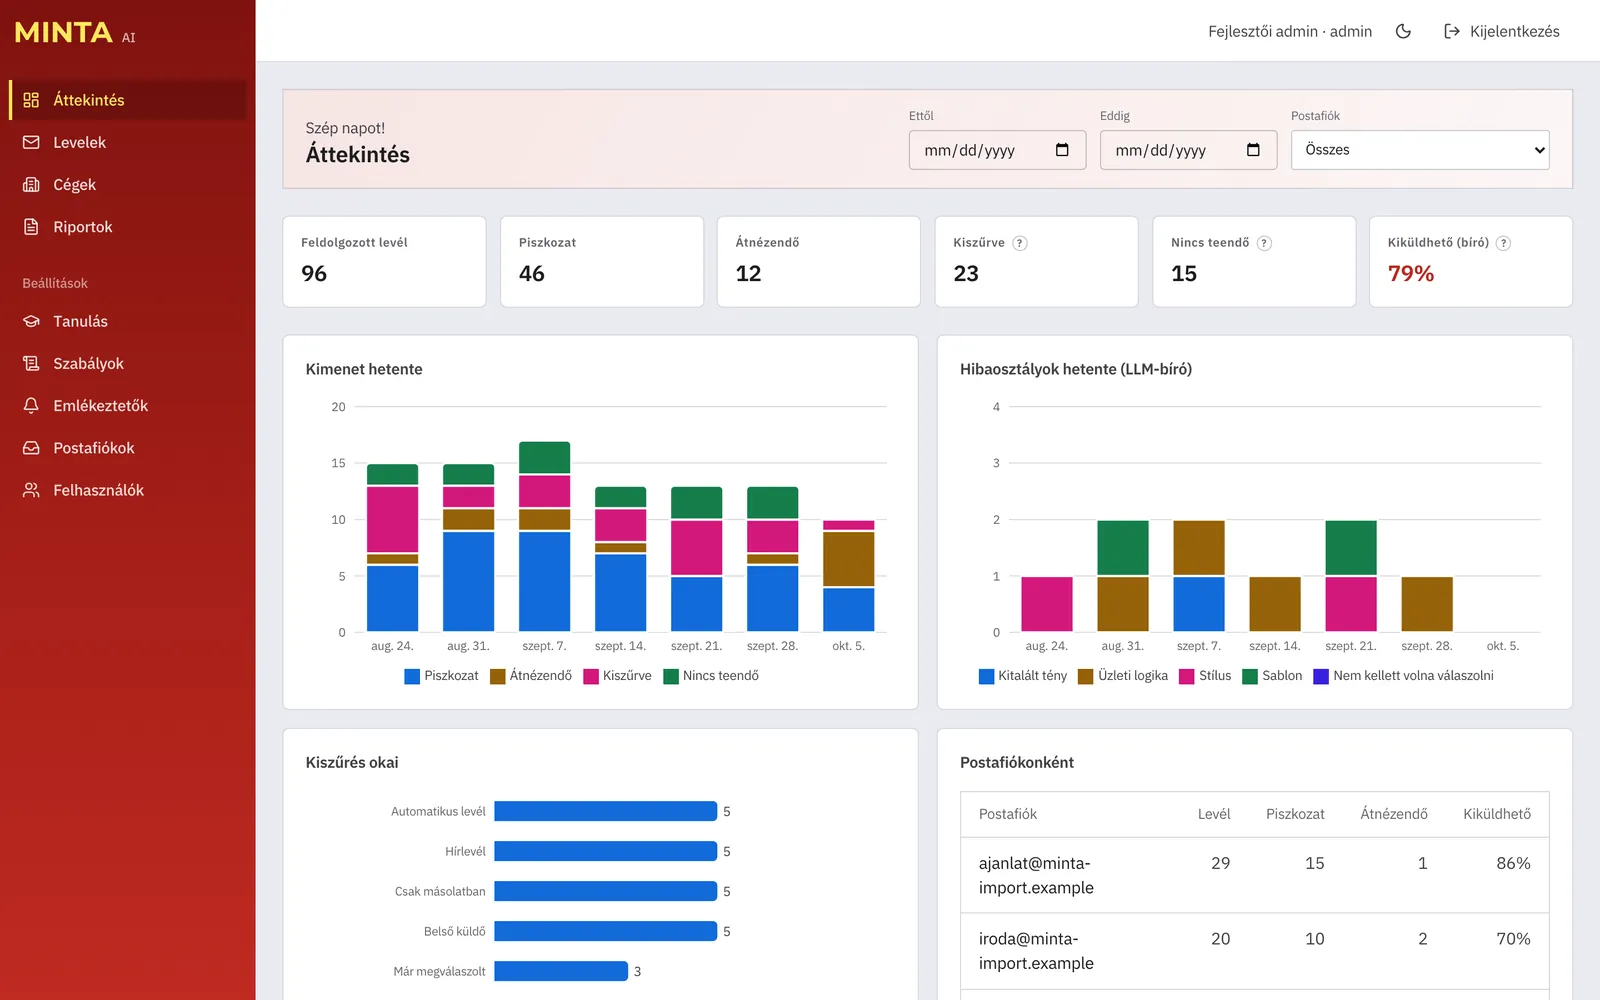Viewport: 1600px width, 1000px height.
Task: Select the ajanlat@minta-import.example row
Action: [x=1254, y=875]
